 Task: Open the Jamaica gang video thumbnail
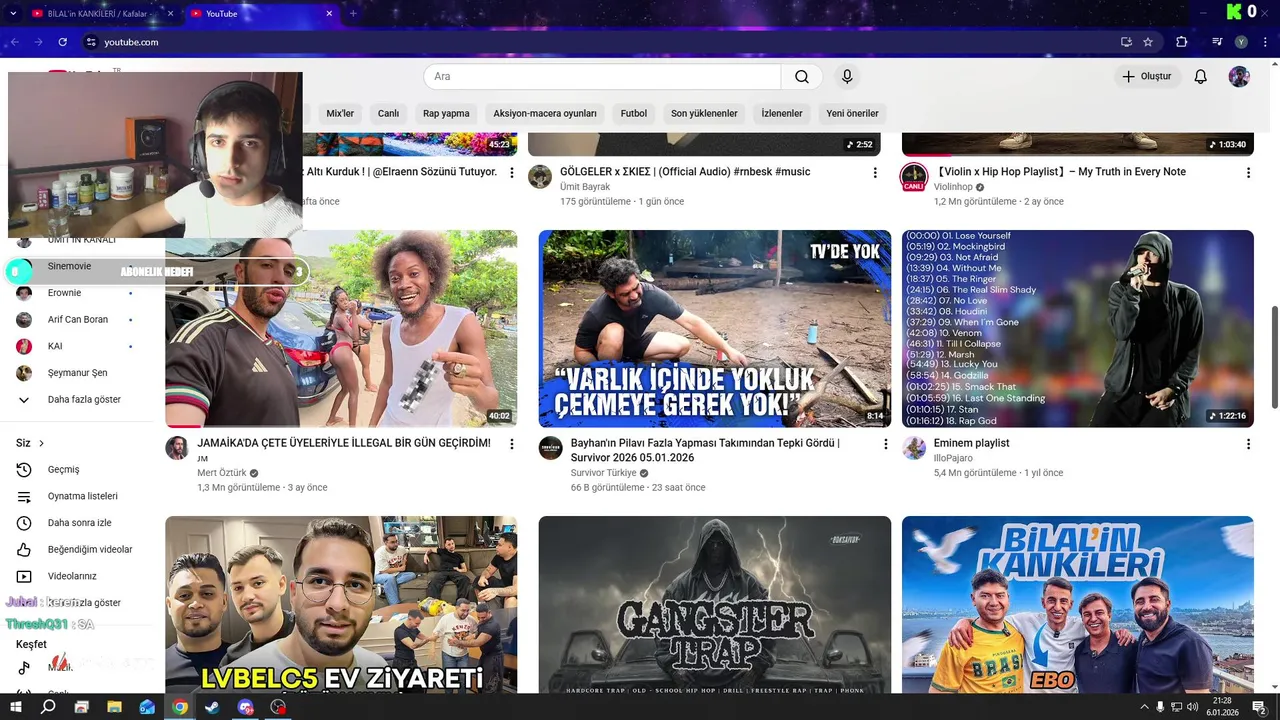(341, 329)
